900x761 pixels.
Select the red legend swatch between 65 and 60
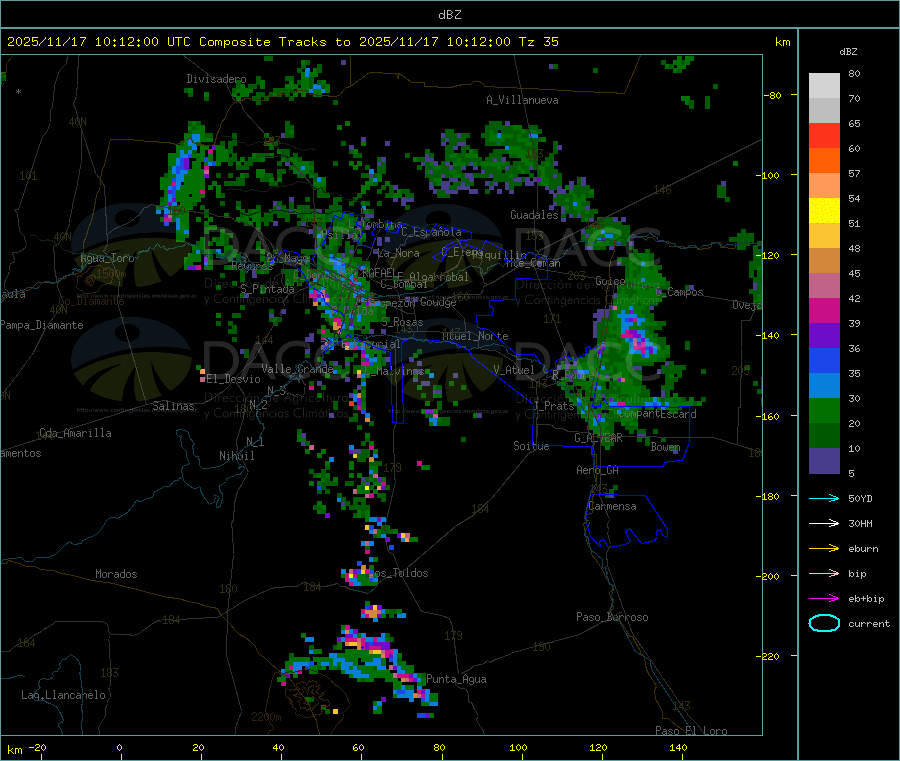pyautogui.click(x=824, y=135)
